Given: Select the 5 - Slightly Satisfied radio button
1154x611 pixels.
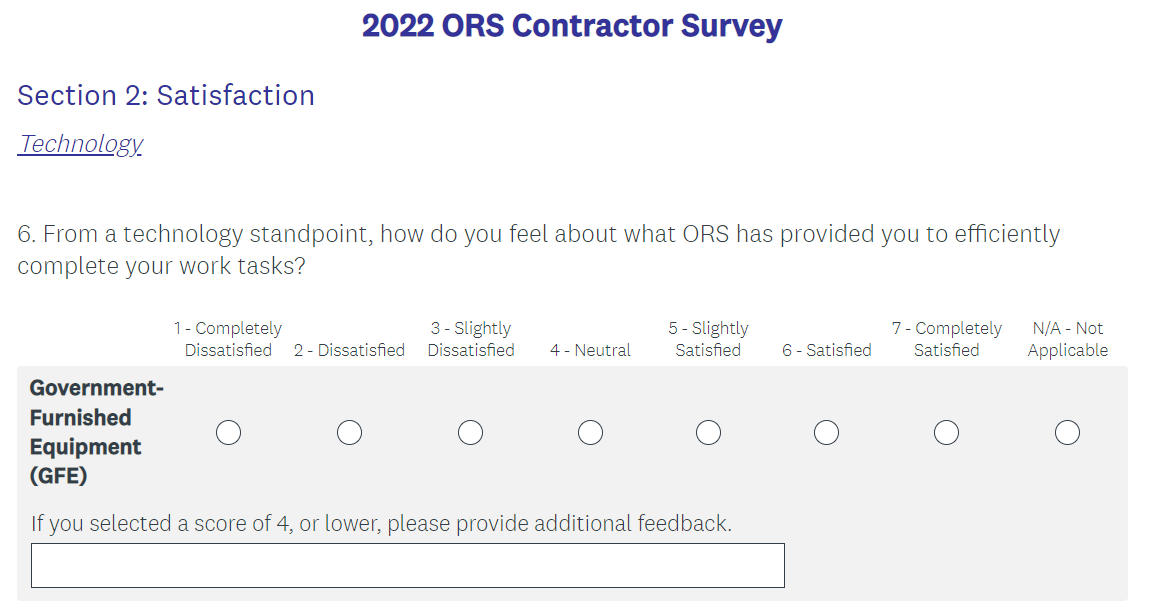Looking at the screenshot, I should (x=708, y=433).
